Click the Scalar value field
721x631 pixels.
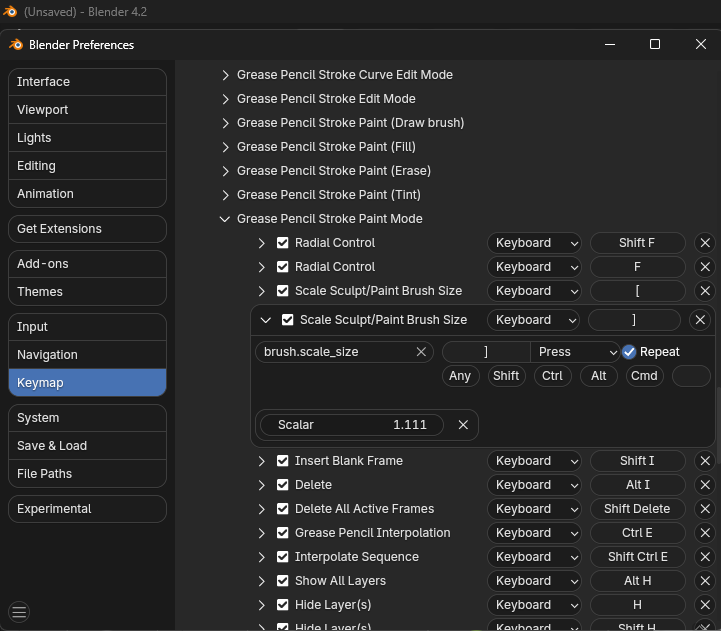point(353,425)
